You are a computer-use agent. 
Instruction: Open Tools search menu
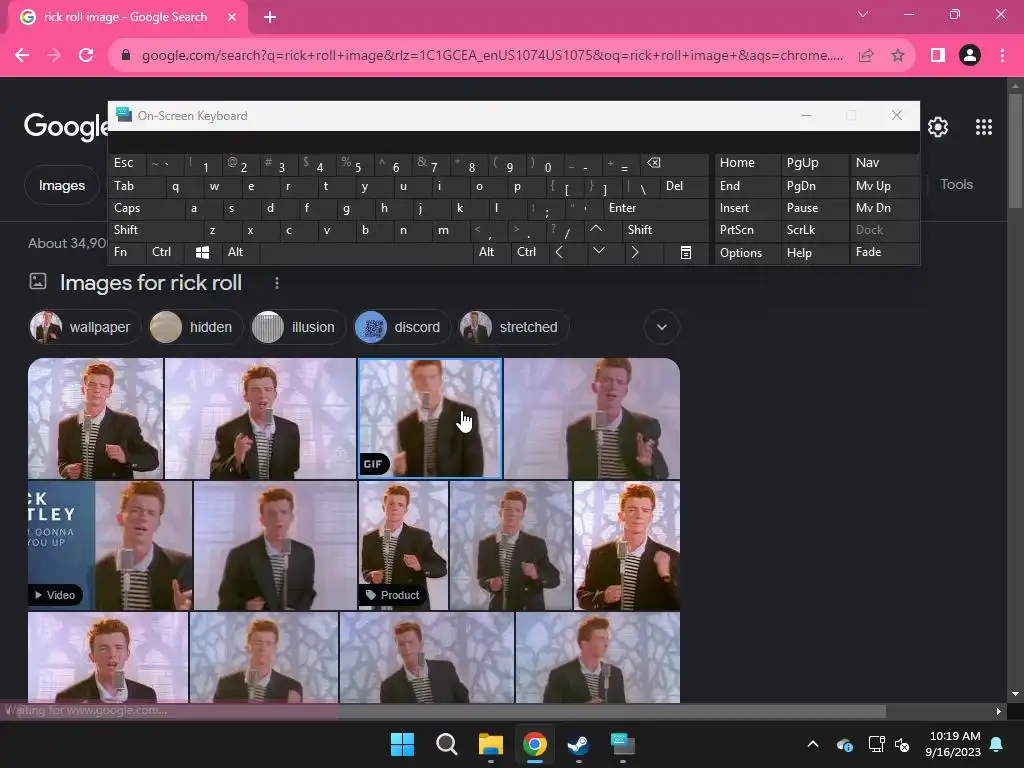point(956,185)
